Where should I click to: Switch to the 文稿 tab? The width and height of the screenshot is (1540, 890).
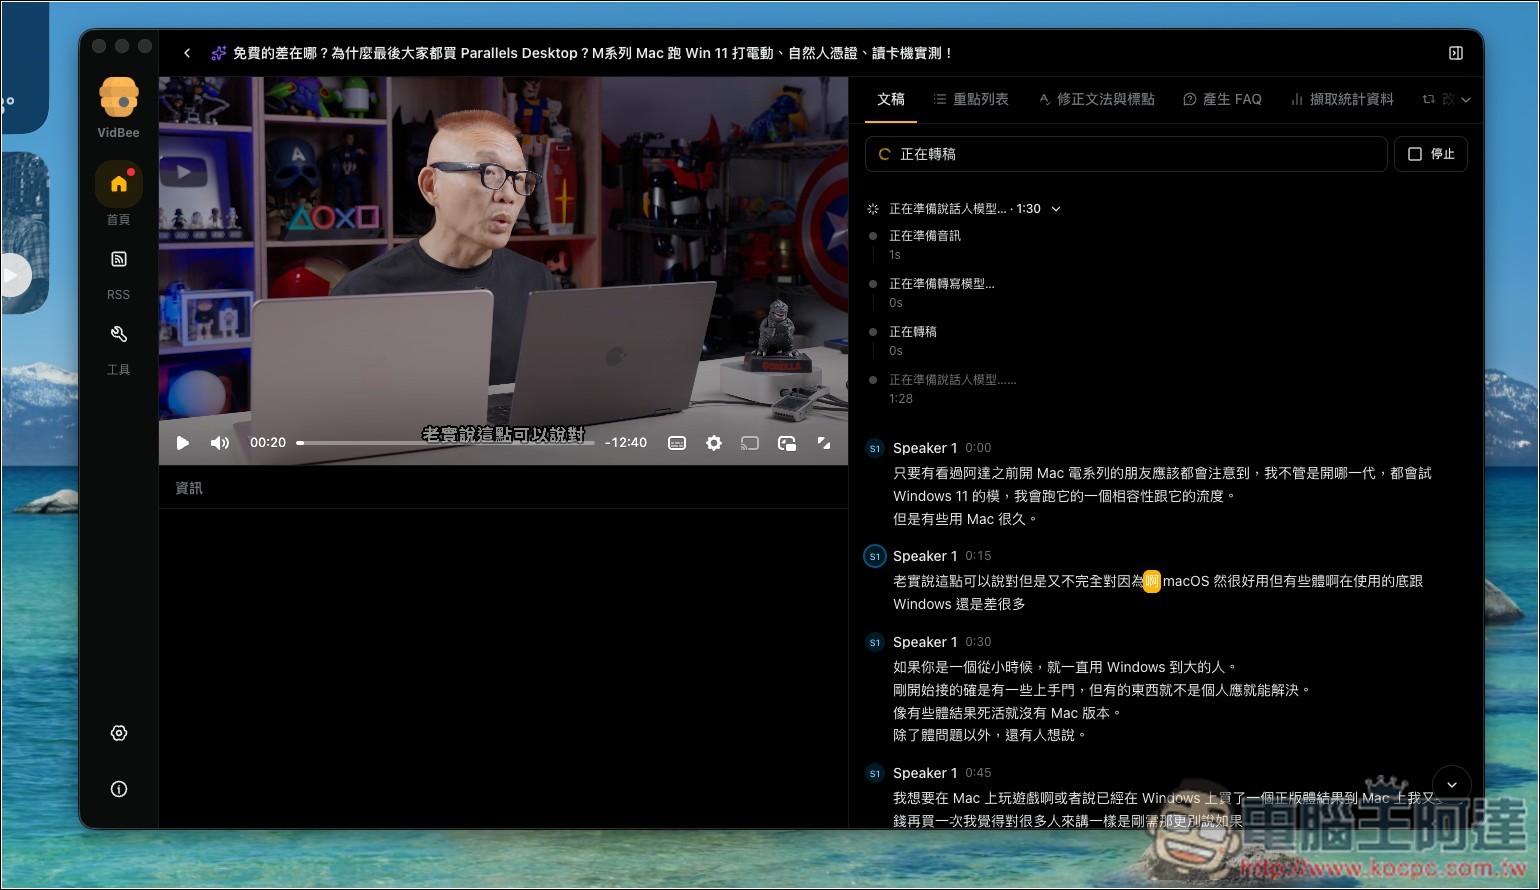pyautogui.click(x=891, y=99)
